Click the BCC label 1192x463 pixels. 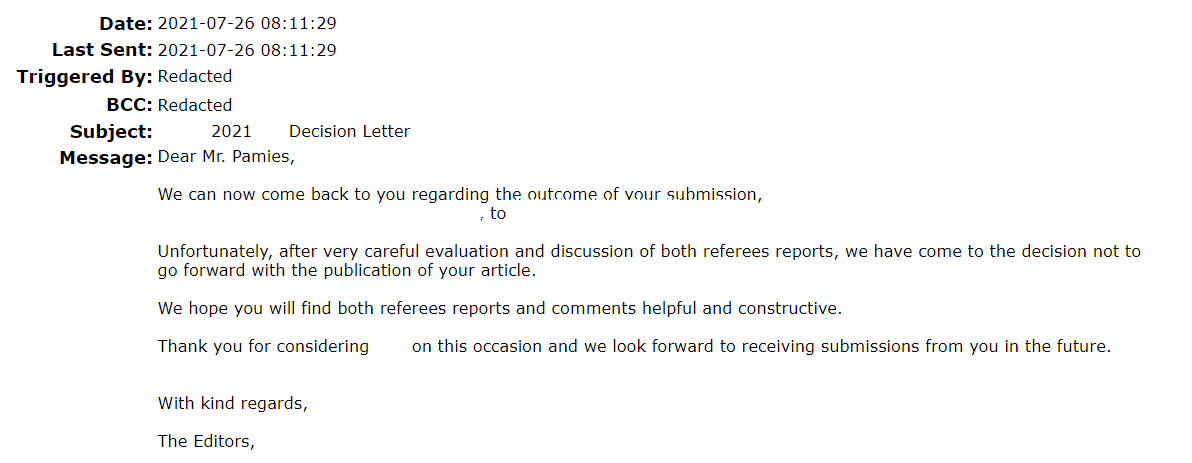(x=130, y=105)
